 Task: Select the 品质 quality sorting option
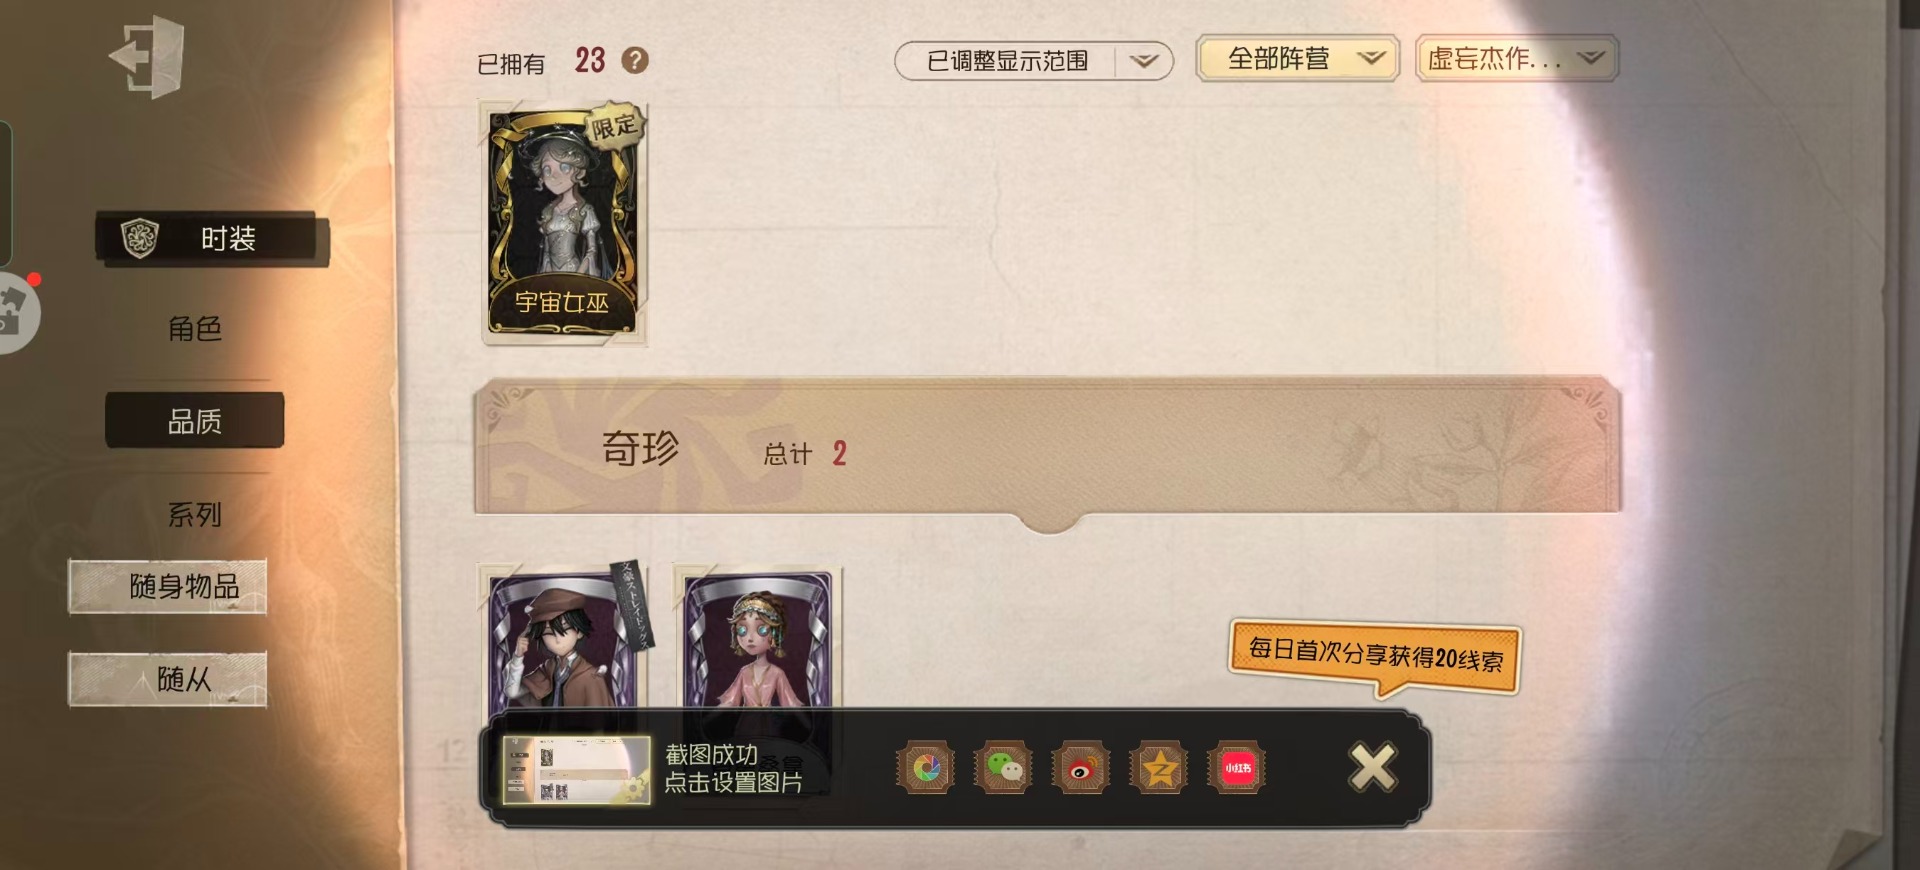coord(195,421)
